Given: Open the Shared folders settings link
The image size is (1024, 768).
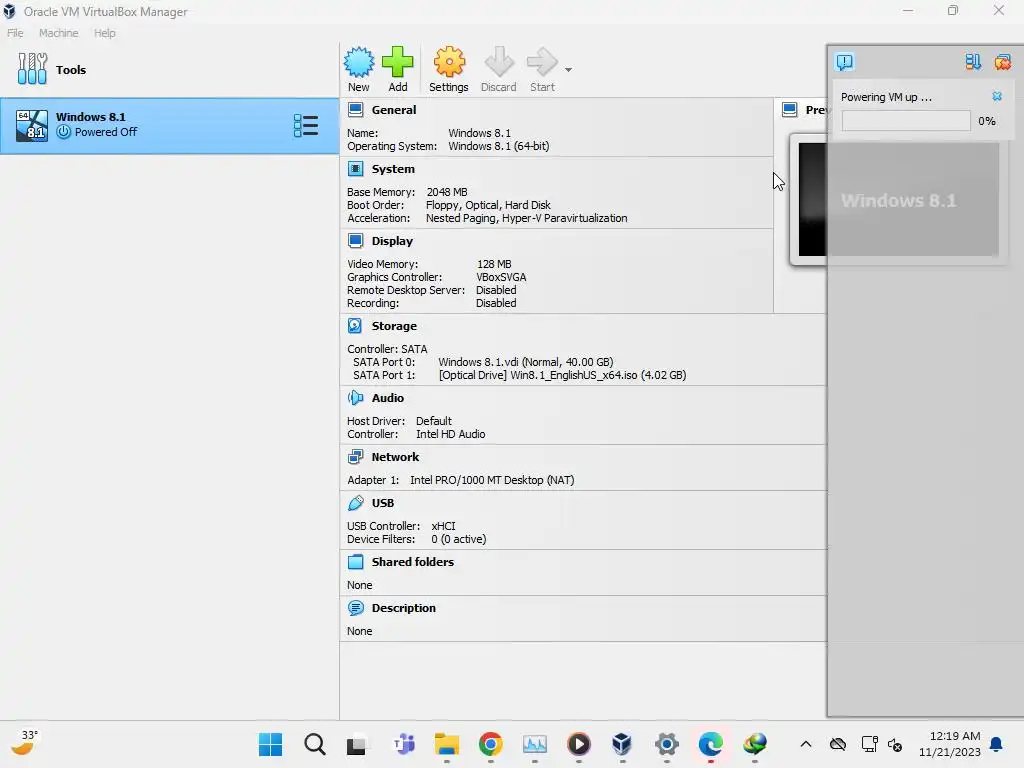Looking at the screenshot, I should click(413, 562).
